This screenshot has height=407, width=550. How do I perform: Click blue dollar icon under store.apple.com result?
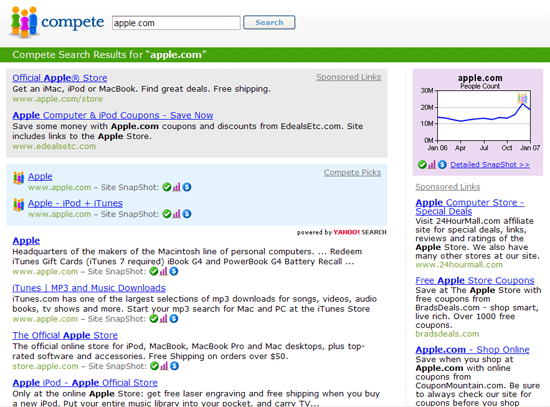tap(174, 366)
